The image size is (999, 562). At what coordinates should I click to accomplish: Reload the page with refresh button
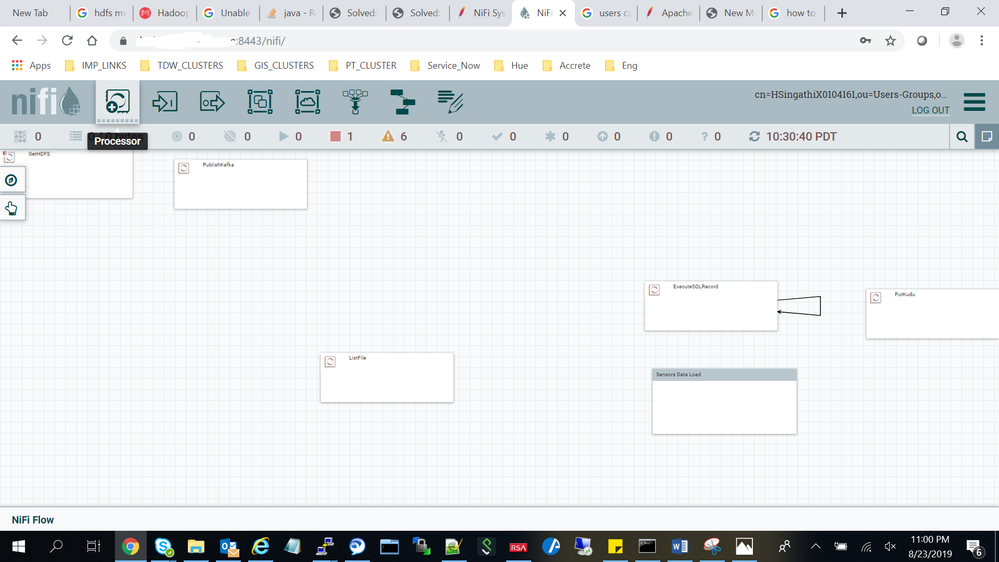[x=67, y=41]
